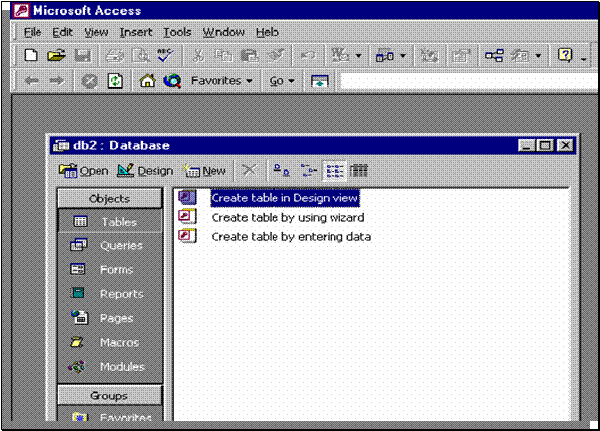600x431 pixels.
Task: Click the Relationships toolbar icon
Action: click(x=493, y=56)
